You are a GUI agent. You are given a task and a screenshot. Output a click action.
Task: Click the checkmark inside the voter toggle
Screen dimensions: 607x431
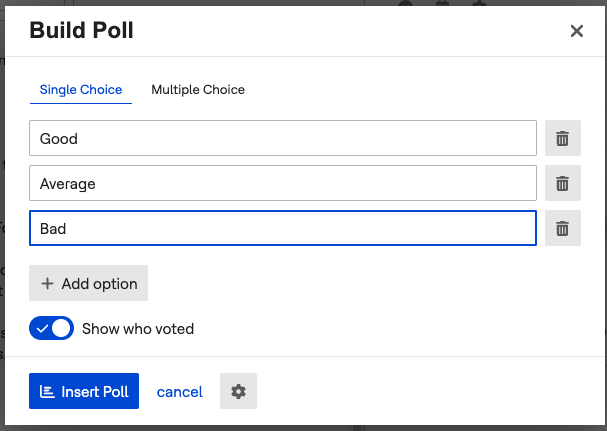coord(41,328)
